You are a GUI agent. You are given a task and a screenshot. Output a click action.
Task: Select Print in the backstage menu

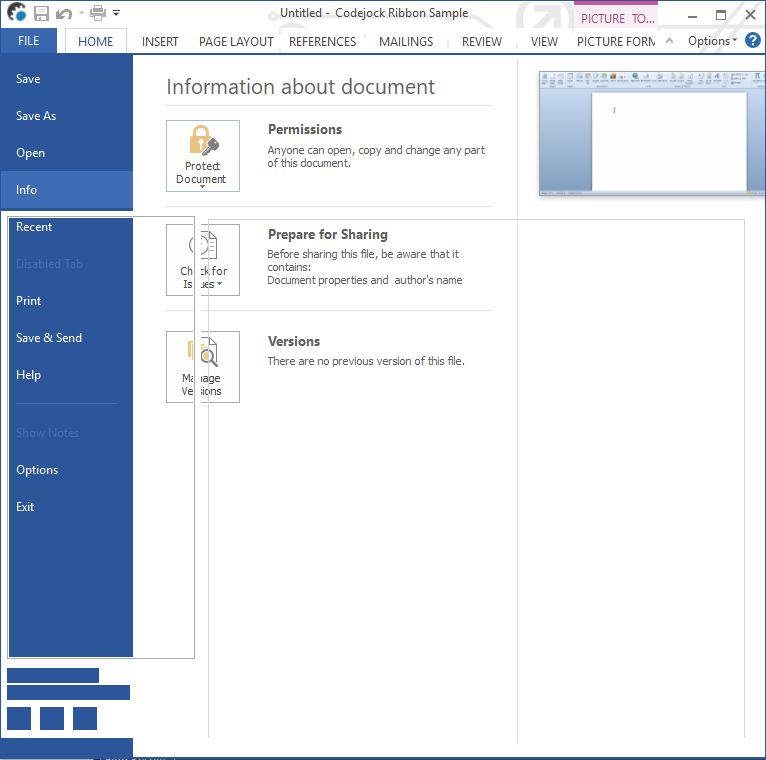(70, 301)
